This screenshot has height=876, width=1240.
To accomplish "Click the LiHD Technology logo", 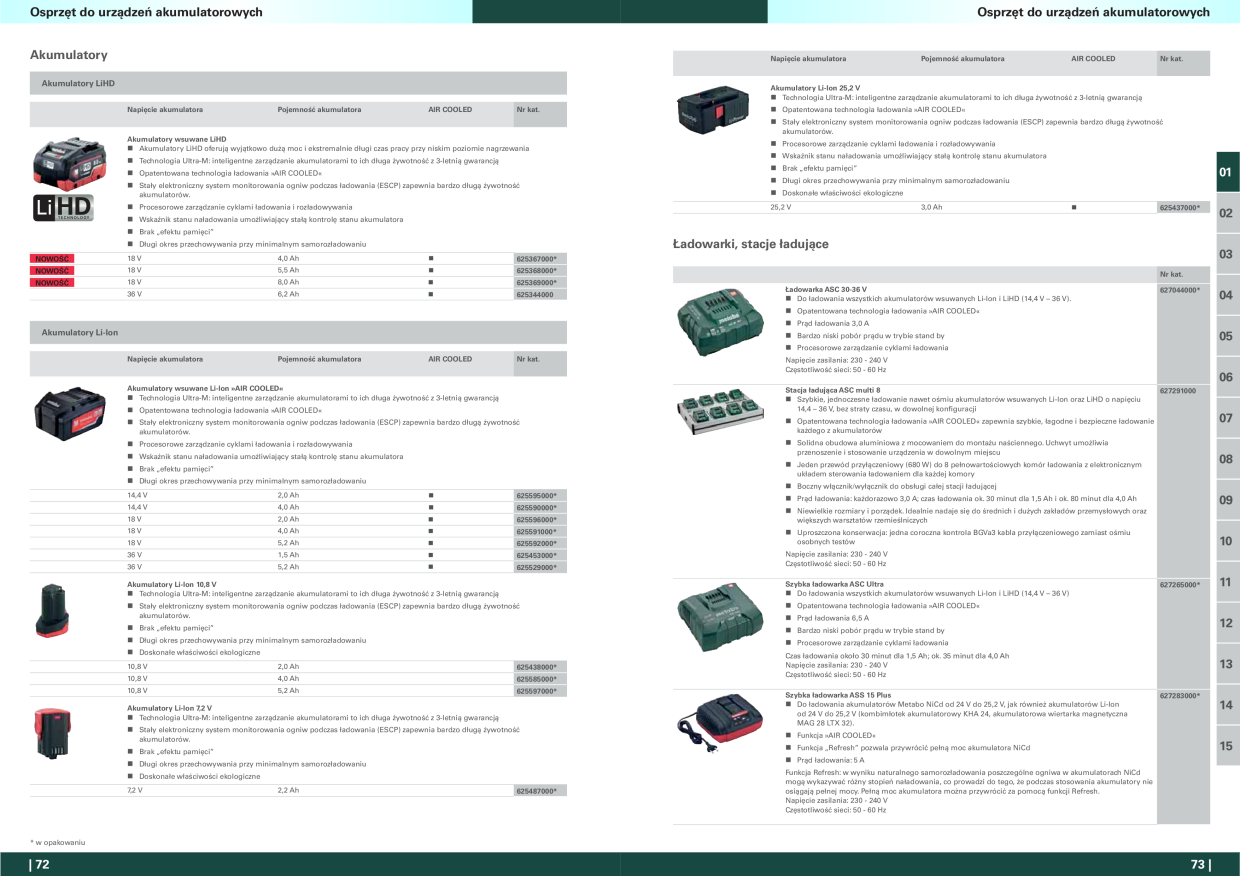I will point(63,207).
